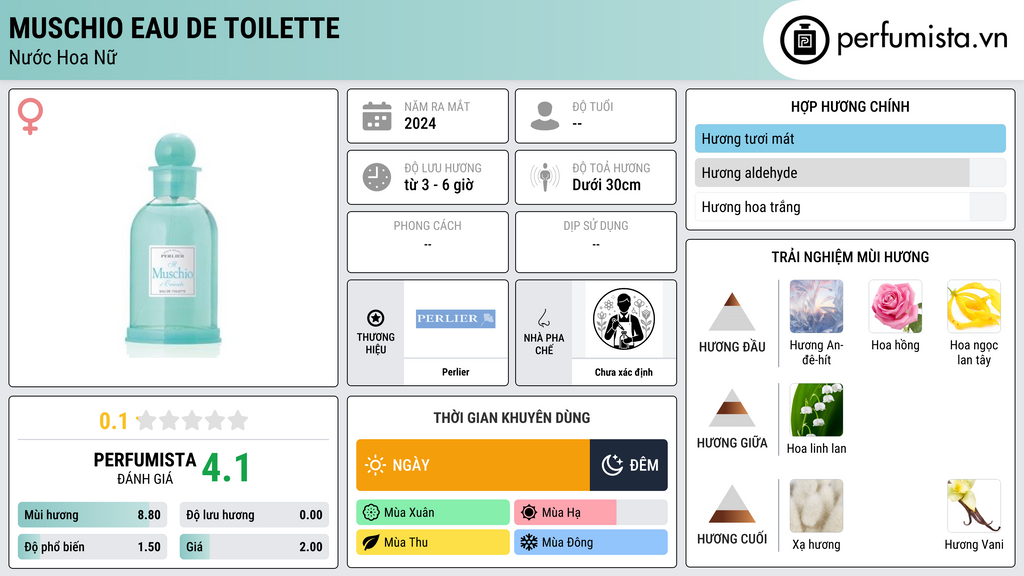Click the launch year value 2024

coord(420,123)
